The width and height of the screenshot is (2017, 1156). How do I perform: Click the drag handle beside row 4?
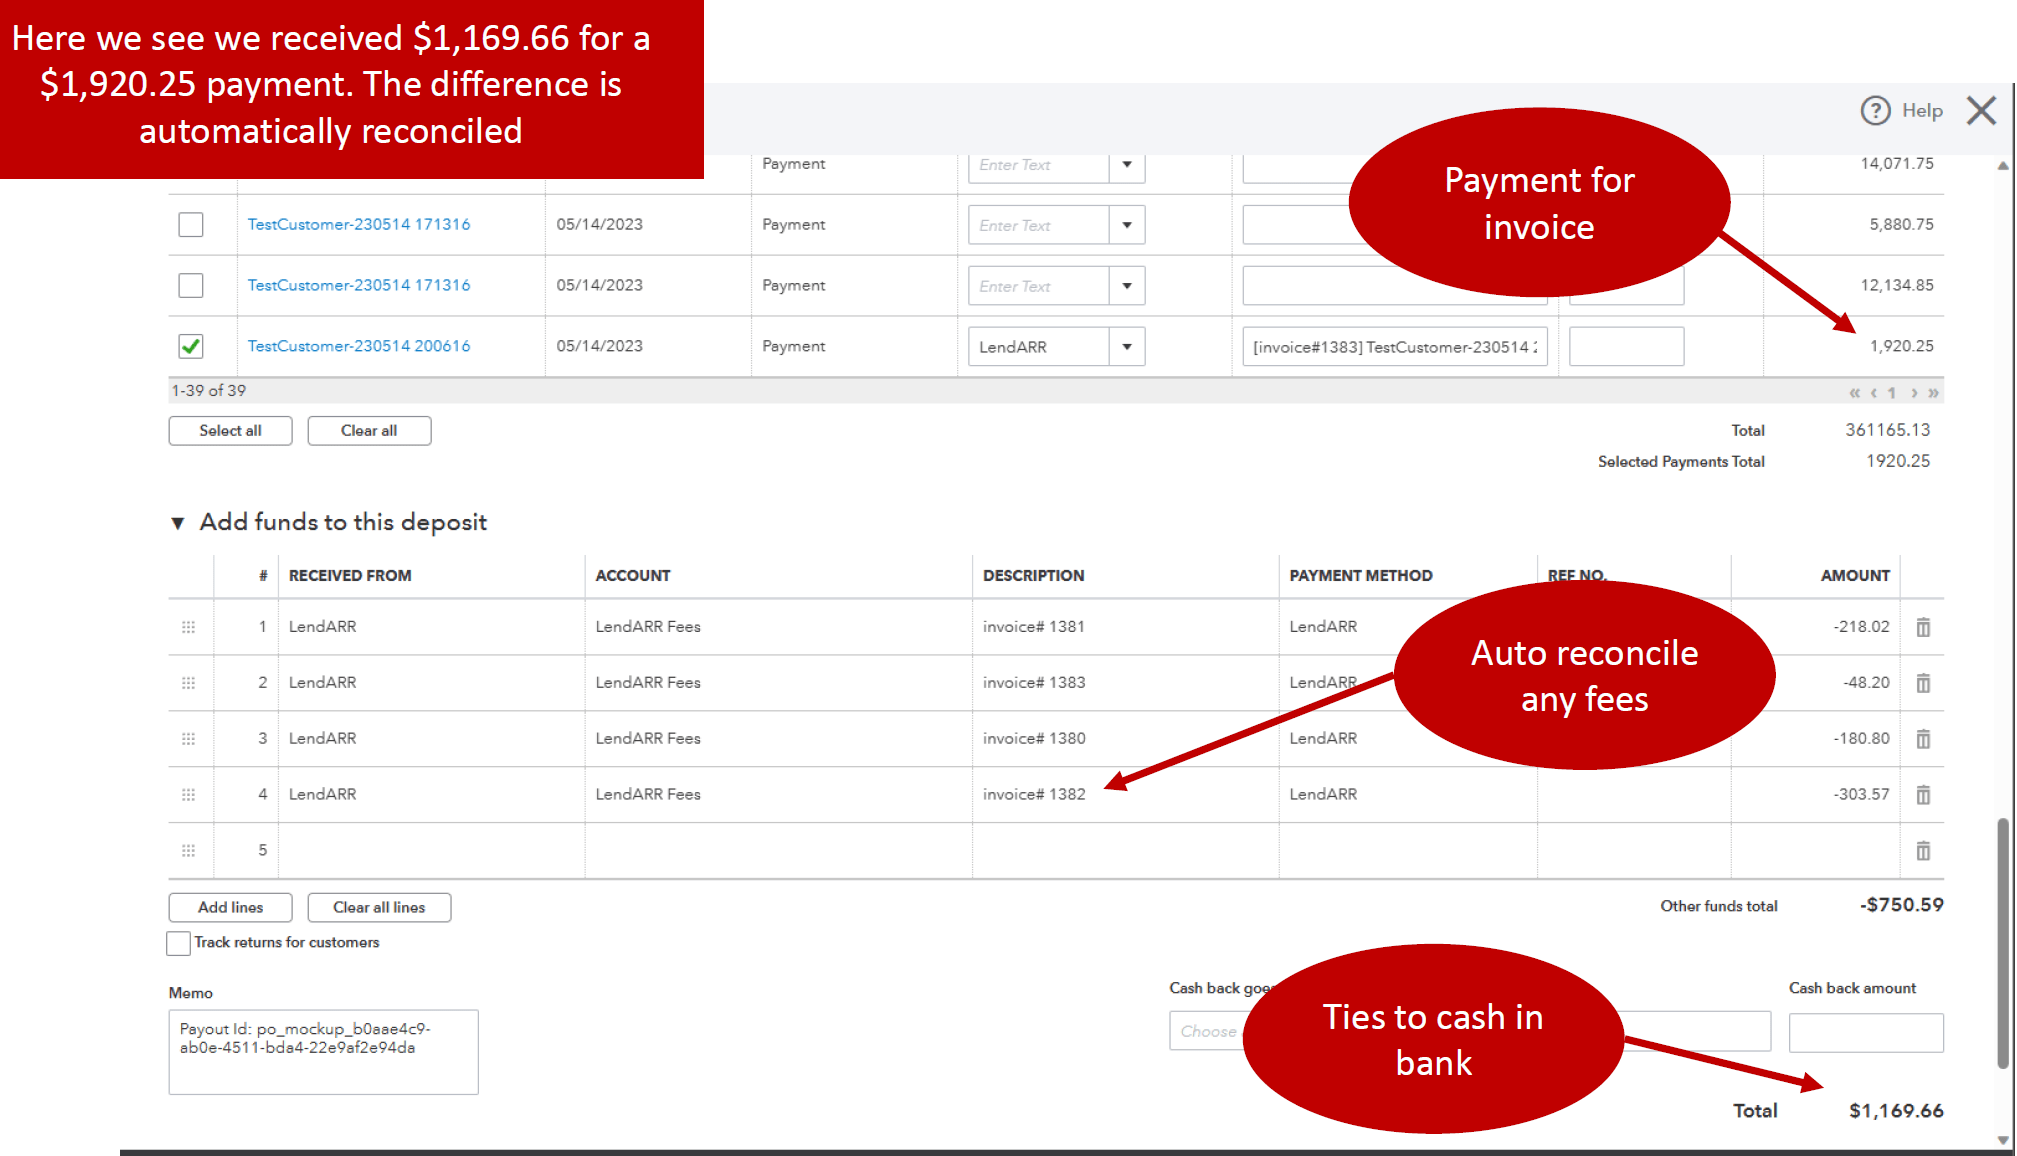pyautogui.click(x=189, y=795)
